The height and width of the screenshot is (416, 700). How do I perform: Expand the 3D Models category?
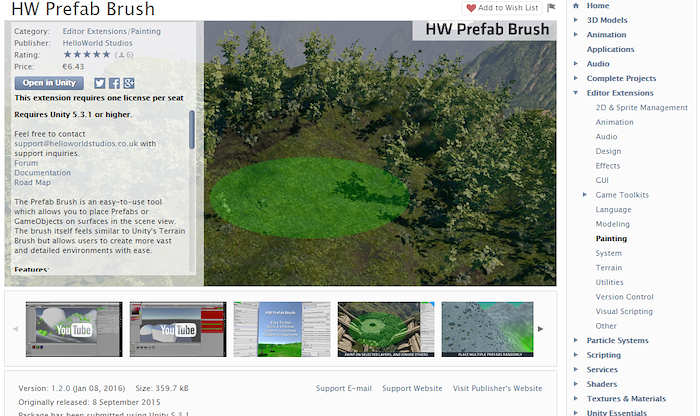click(575, 20)
